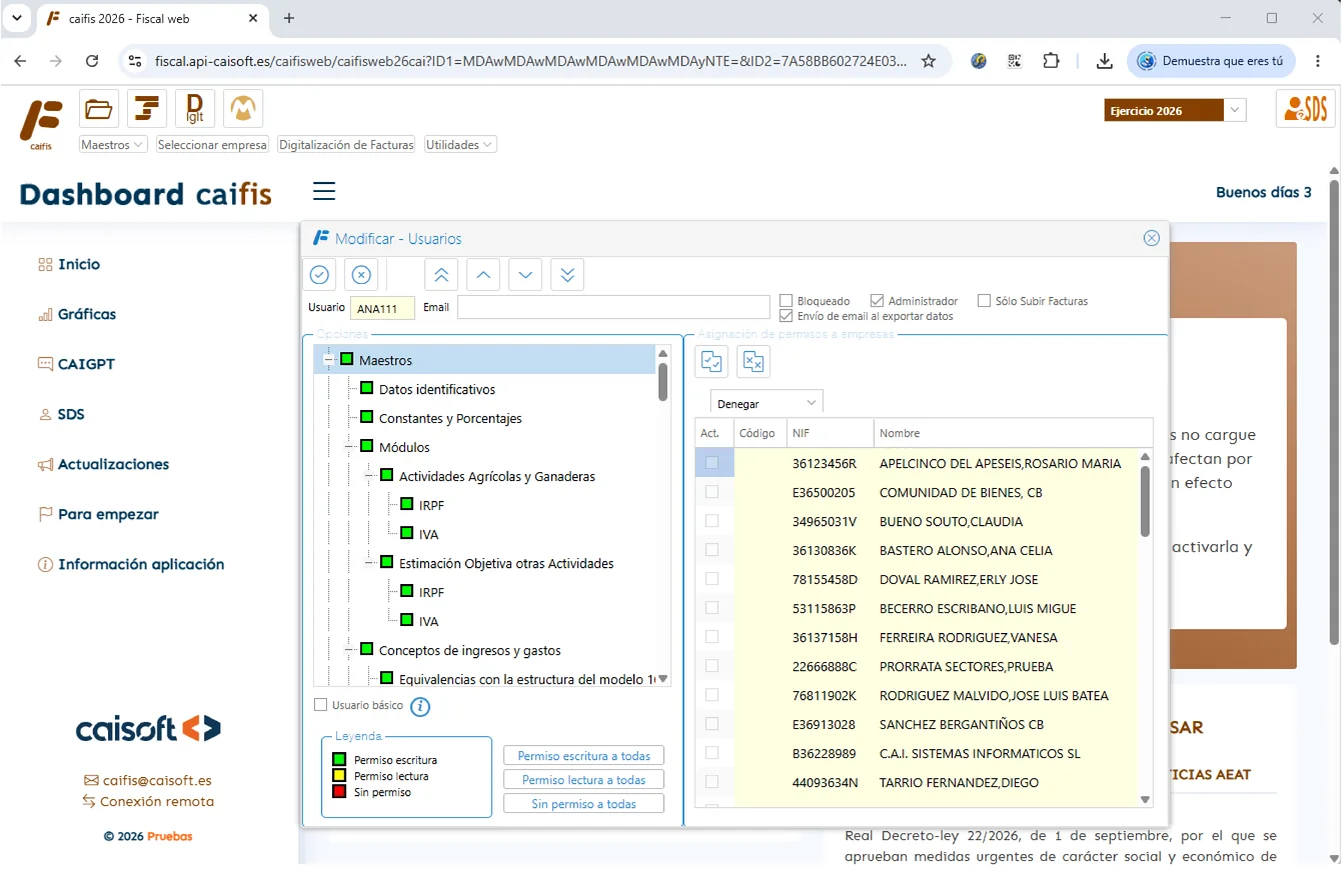Collapse Actividades Agrícolas y Ganaderas node
Image resolution: width=1342 pixels, height=874 pixels.
click(369, 476)
